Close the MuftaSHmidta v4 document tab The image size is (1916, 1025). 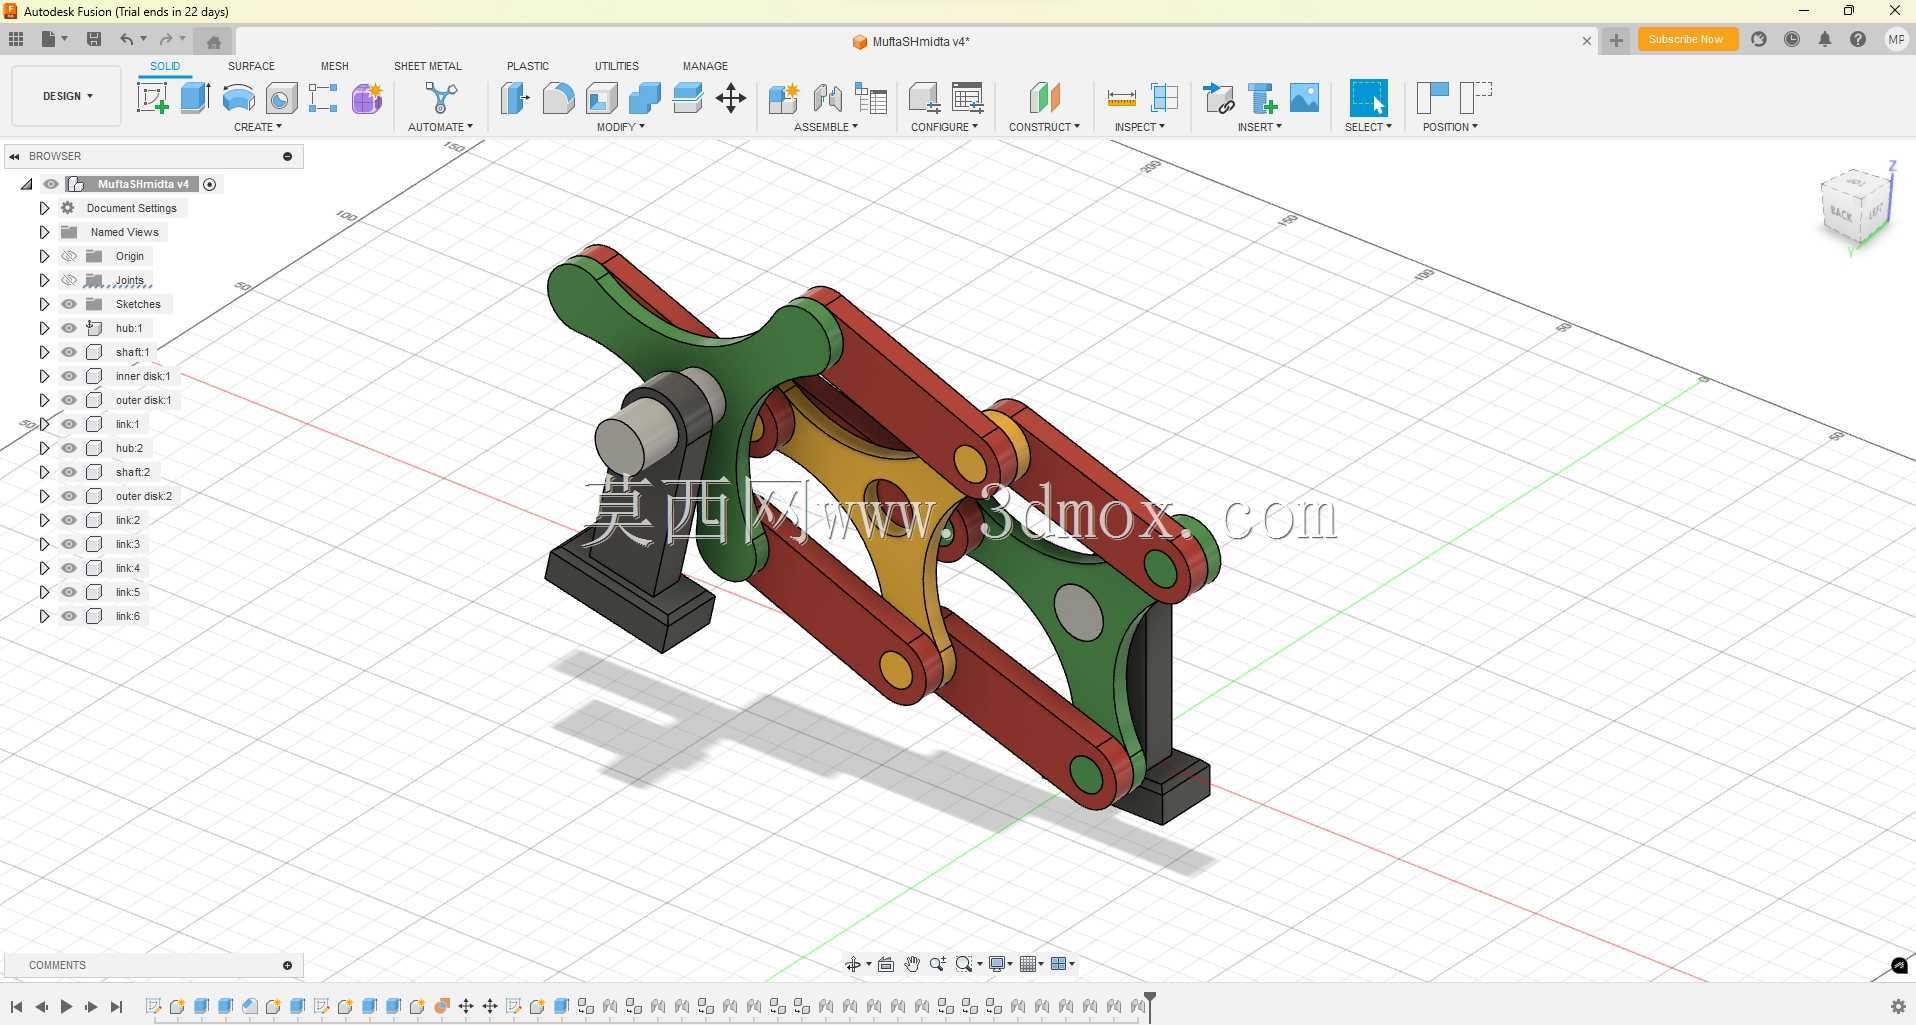pos(1586,41)
